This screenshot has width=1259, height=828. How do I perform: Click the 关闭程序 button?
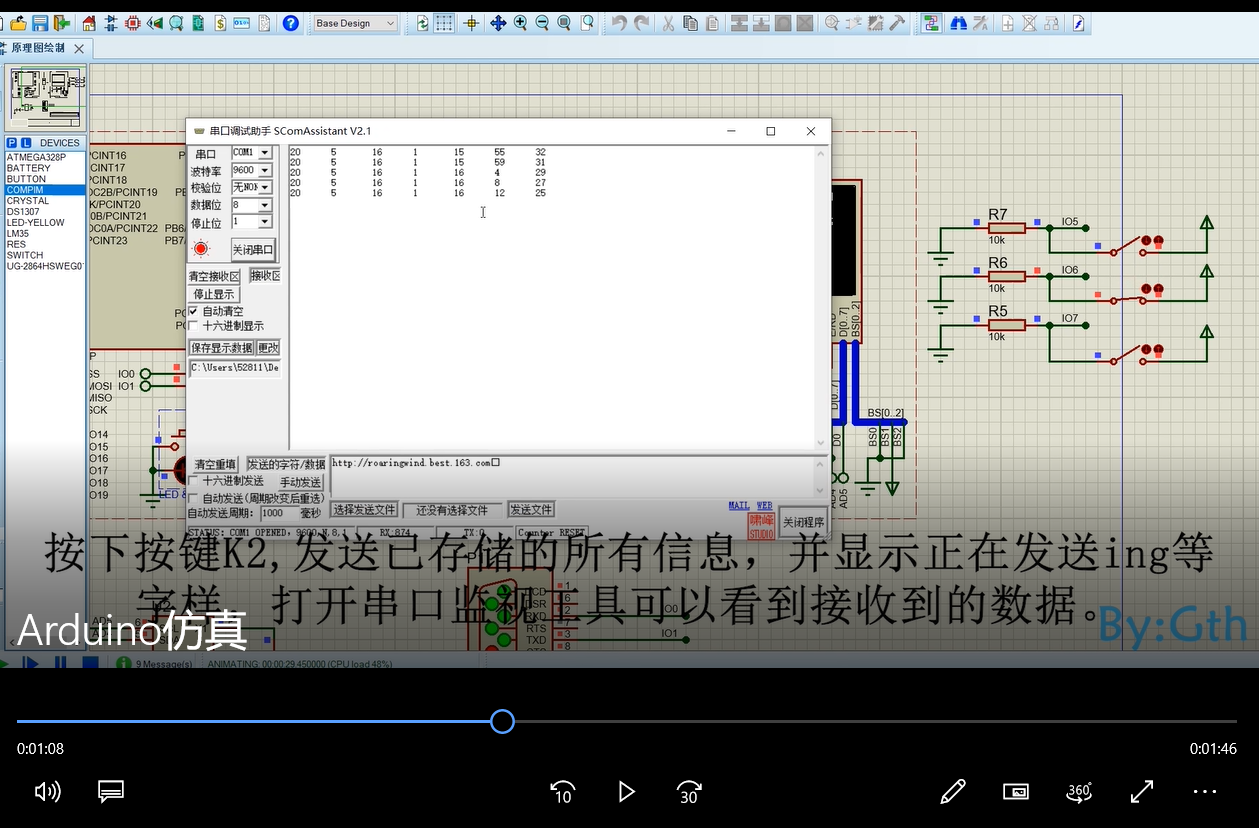803,523
